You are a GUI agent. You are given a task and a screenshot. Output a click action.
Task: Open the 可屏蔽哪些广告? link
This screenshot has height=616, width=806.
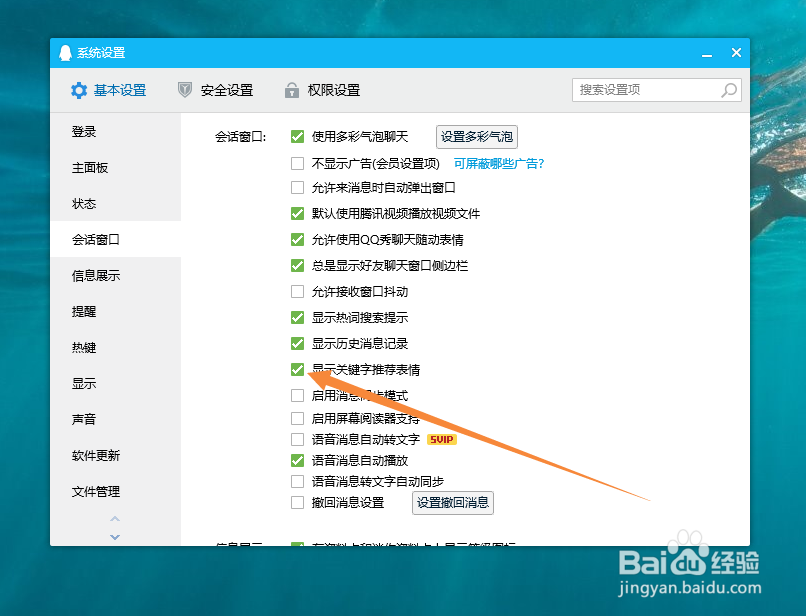pos(498,162)
